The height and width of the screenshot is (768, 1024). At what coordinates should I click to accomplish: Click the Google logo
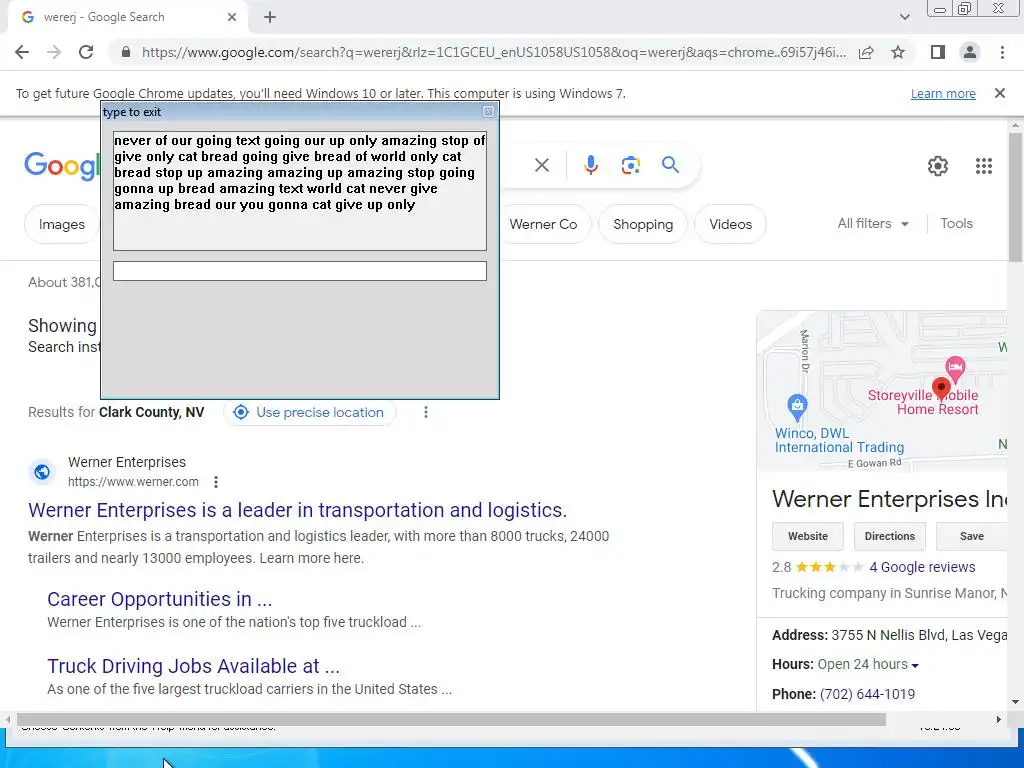[x=62, y=166]
